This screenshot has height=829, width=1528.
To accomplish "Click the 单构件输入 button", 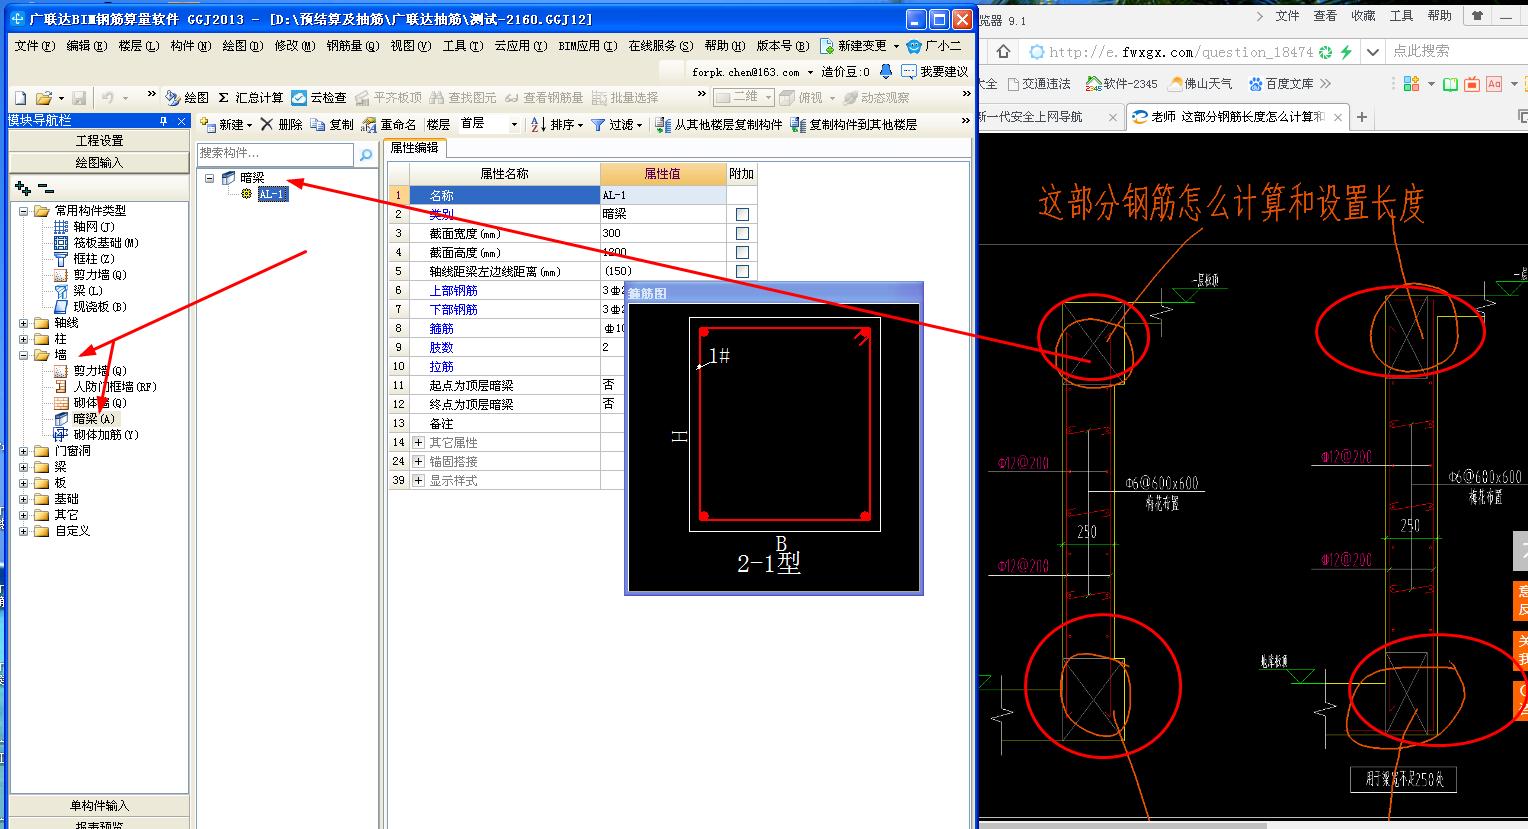I will click(x=99, y=805).
